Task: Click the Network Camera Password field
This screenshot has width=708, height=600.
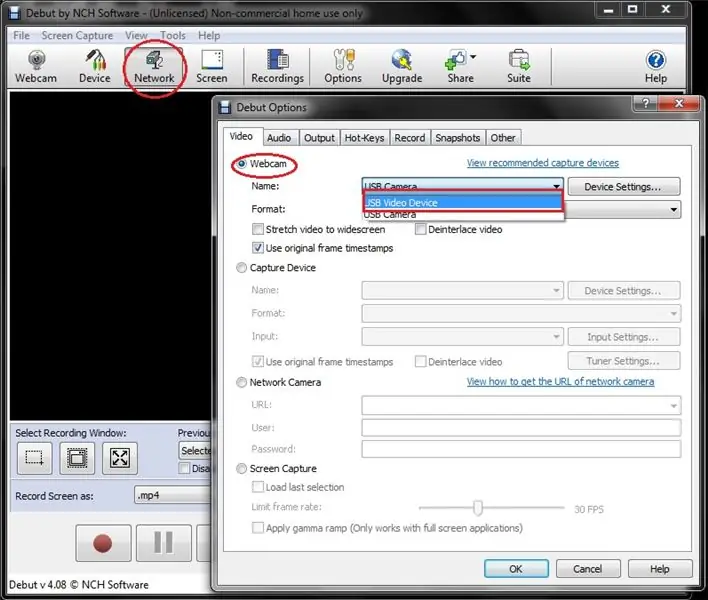Action: click(x=521, y=449)
